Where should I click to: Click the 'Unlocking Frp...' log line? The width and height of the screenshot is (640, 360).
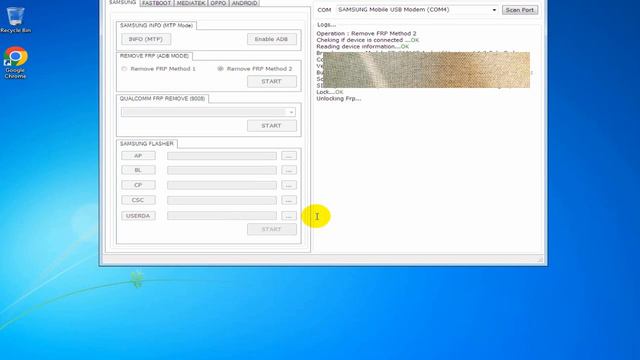tap(339, 98)
